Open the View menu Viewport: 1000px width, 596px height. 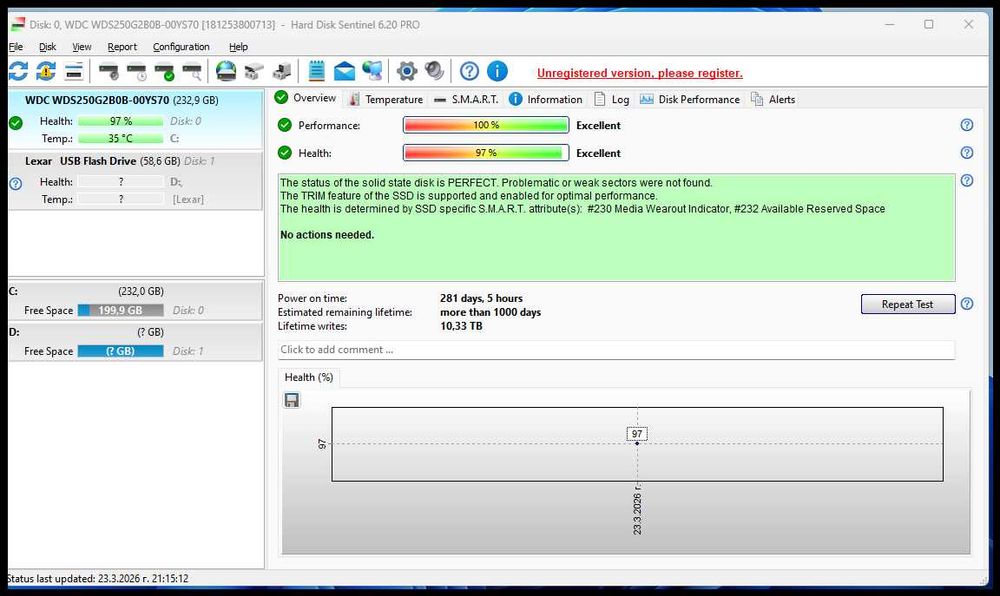(x=82, y=47)
